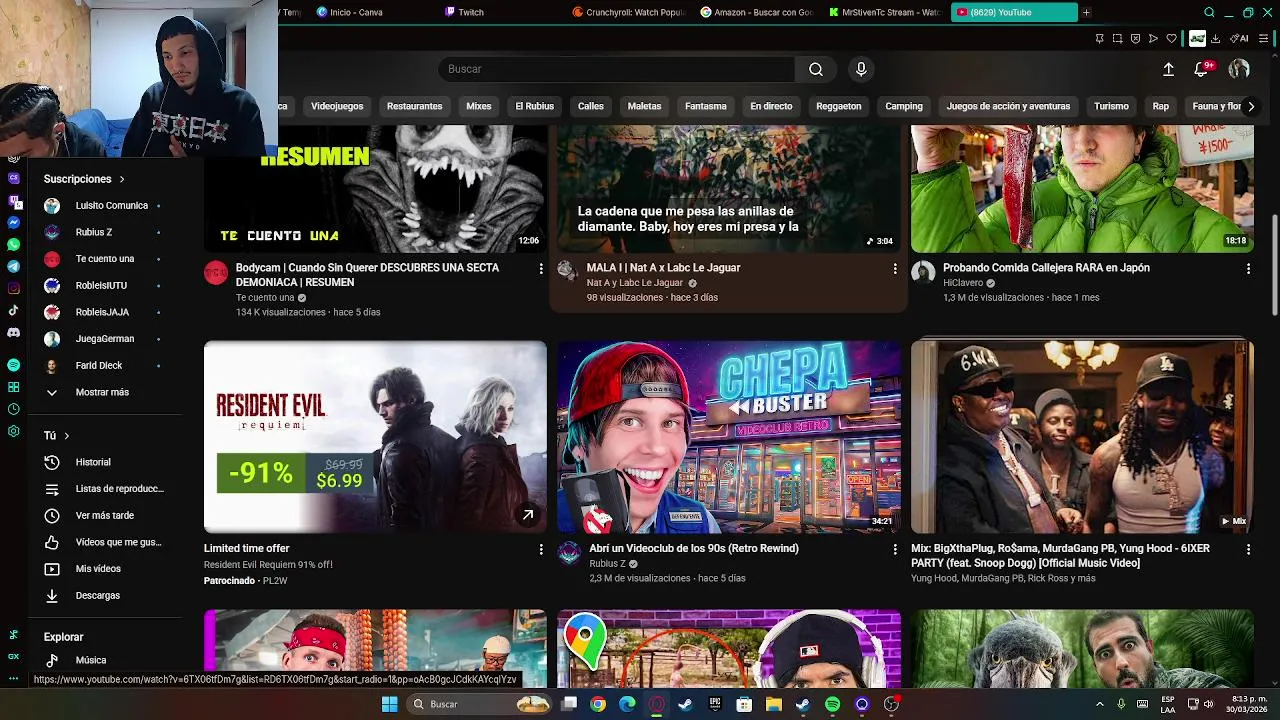Open the Opera AI assistant button
Image resolution: width=1280 pixels, height=720 pixels.
[x=1239, y=39]
